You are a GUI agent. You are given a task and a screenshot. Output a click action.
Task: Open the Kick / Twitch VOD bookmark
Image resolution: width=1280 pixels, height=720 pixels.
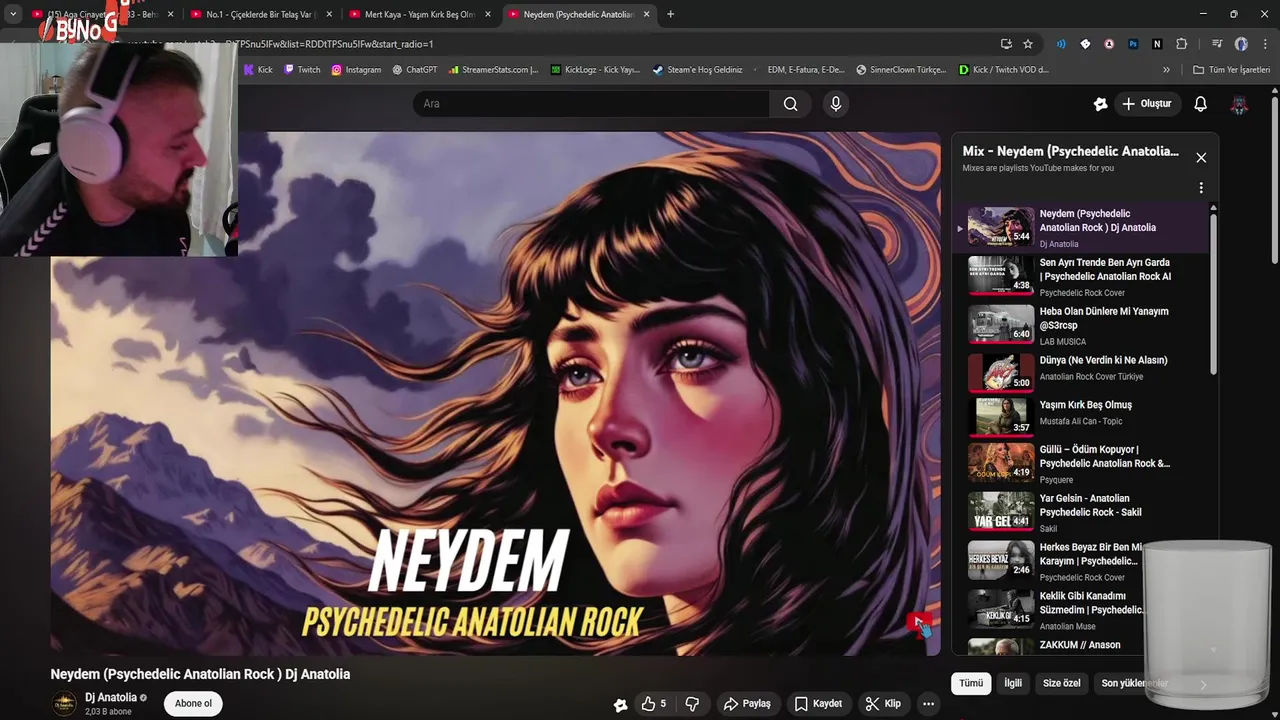pos(1003,70)
